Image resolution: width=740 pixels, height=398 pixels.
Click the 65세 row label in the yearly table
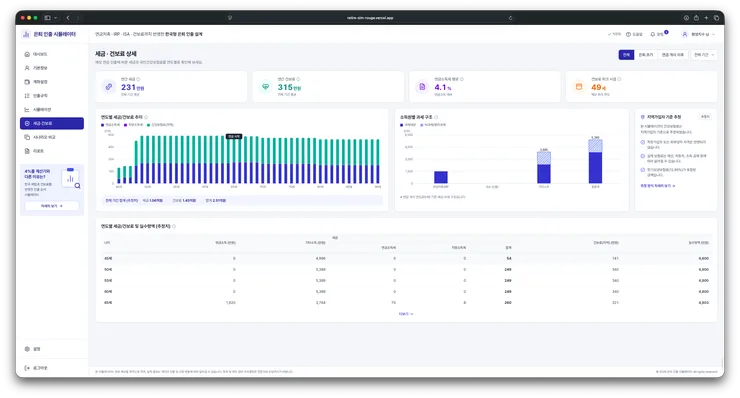(x=108, y=303)
